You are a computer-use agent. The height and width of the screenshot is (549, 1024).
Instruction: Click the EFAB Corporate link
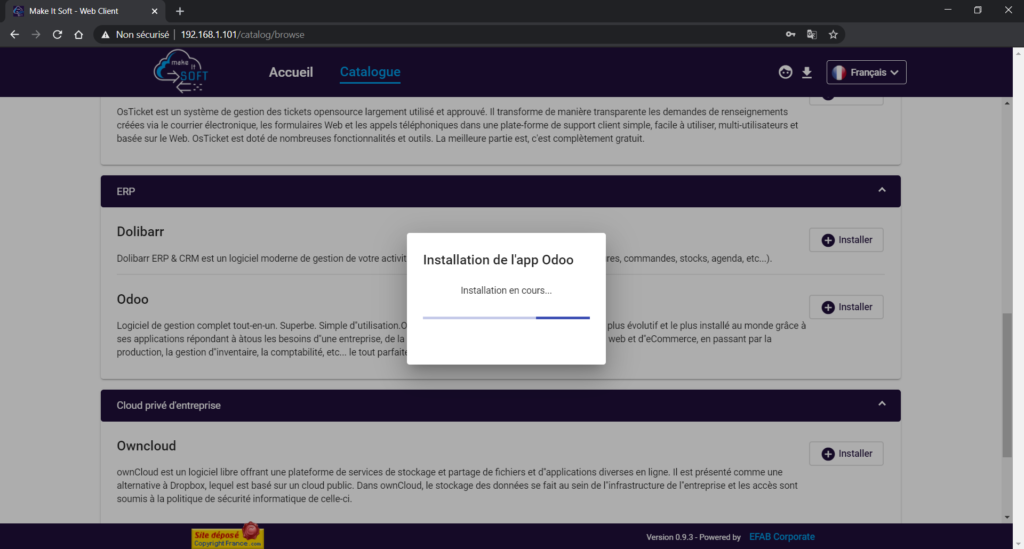tap(782, 537)
